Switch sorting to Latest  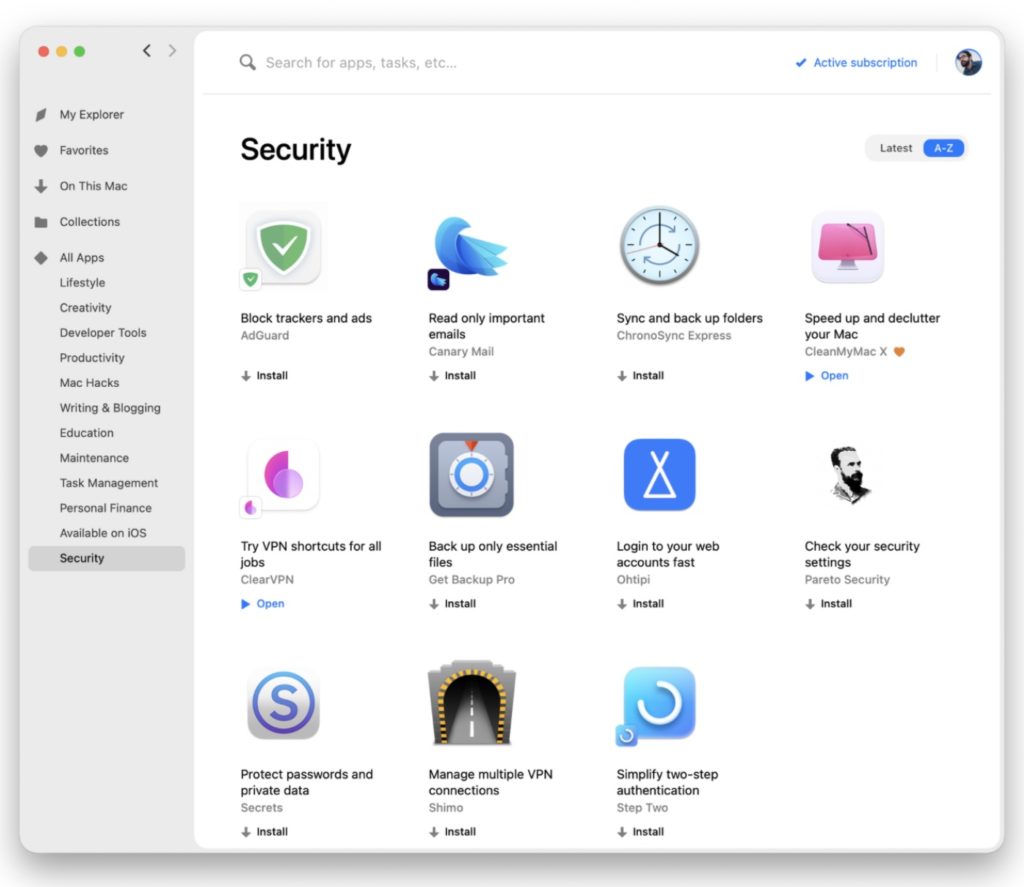895,148
